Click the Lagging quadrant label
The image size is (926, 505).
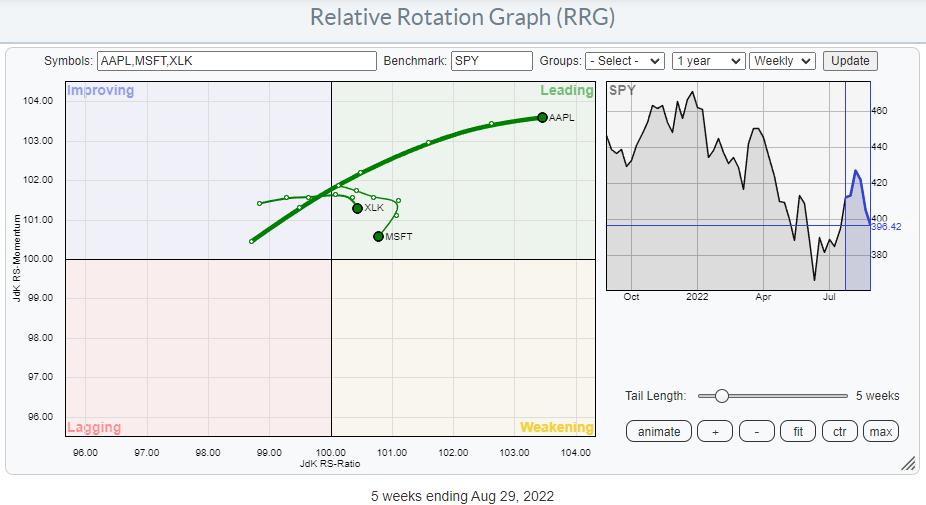[94, 427]
